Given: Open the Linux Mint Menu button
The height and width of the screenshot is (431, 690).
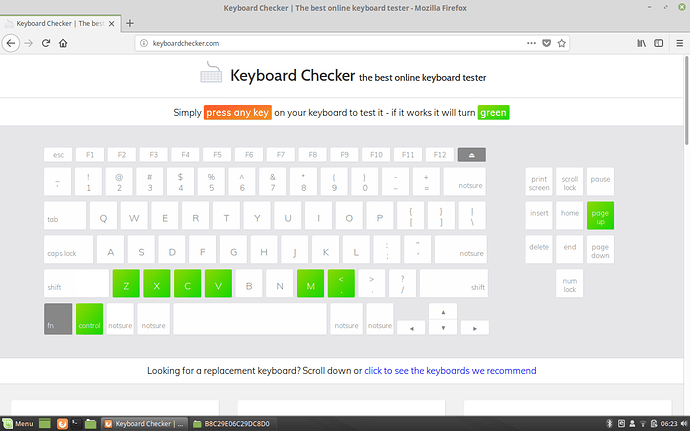Looking at the screenshot, I should [x=18, y=424].
